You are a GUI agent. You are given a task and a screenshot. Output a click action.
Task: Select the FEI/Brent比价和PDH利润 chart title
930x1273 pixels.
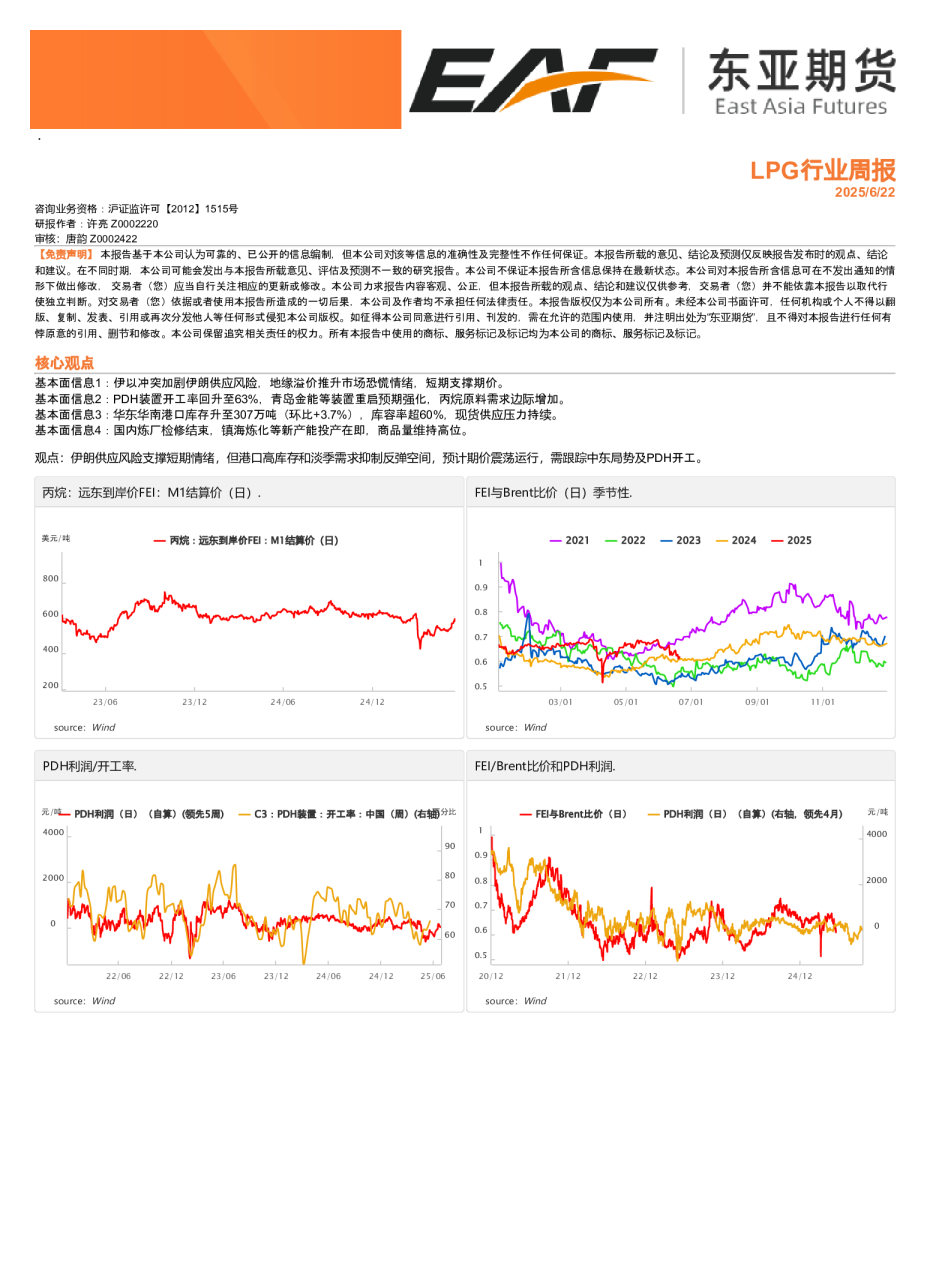tap(545, 766)
